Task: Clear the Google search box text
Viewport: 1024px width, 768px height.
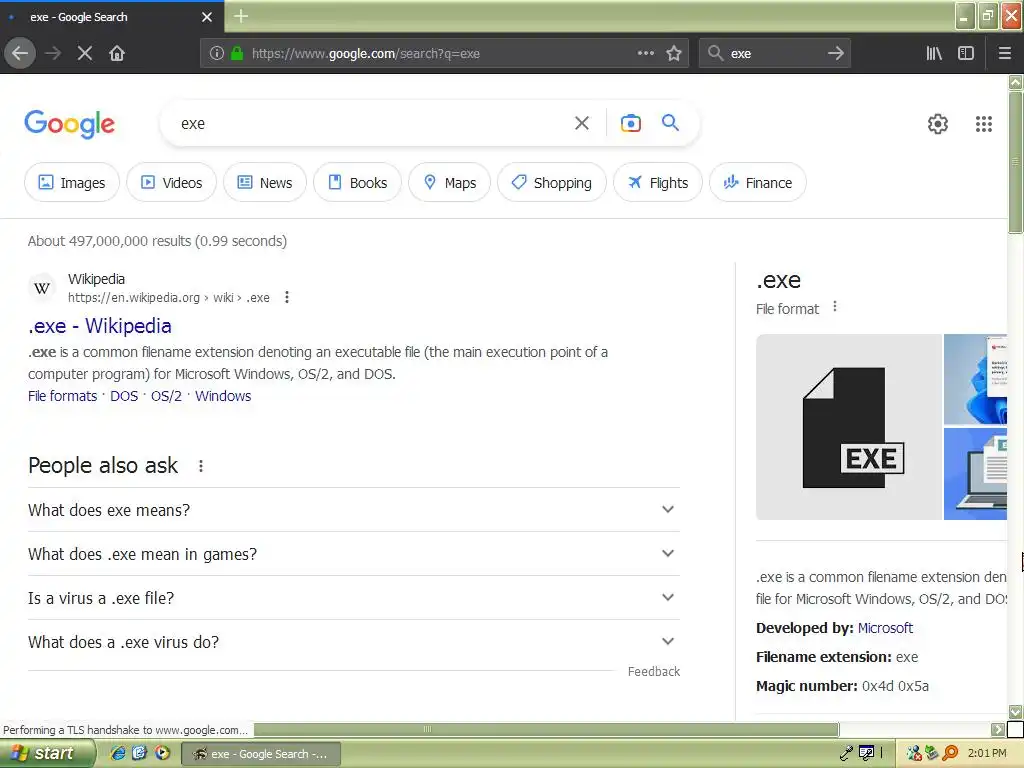Action: (x=581, y=123)
